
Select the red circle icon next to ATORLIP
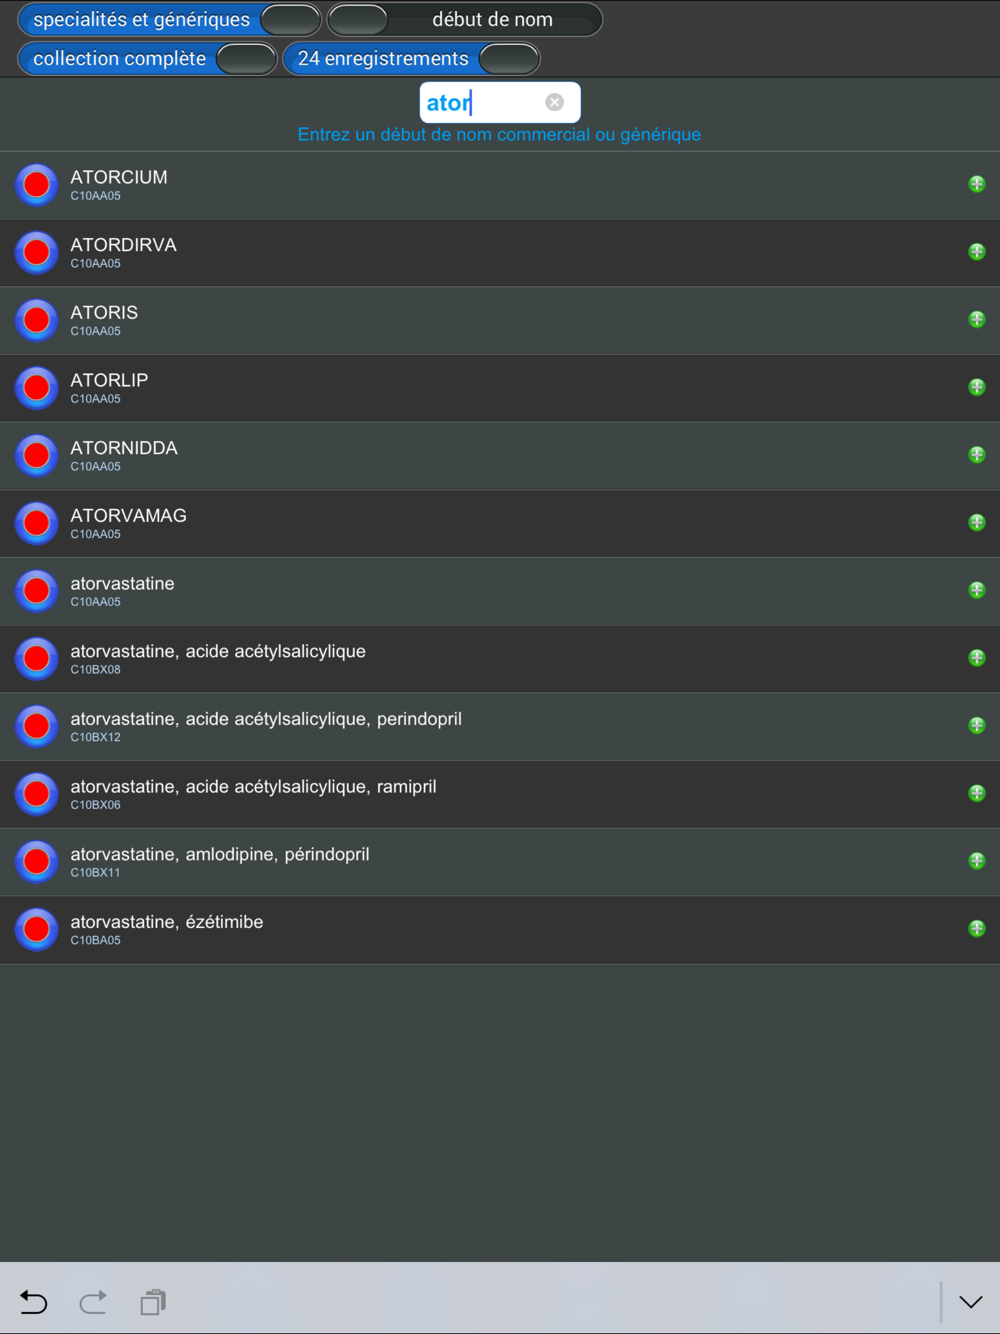coord(37,387)
